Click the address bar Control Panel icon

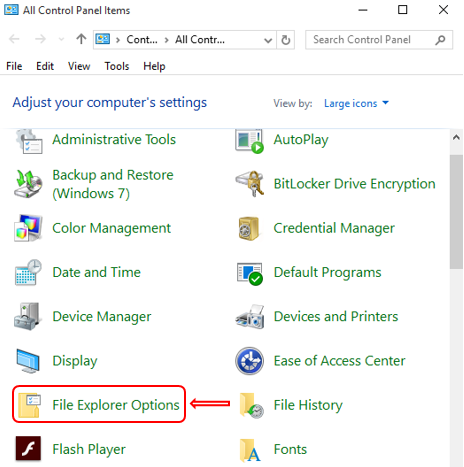(103, 39)
